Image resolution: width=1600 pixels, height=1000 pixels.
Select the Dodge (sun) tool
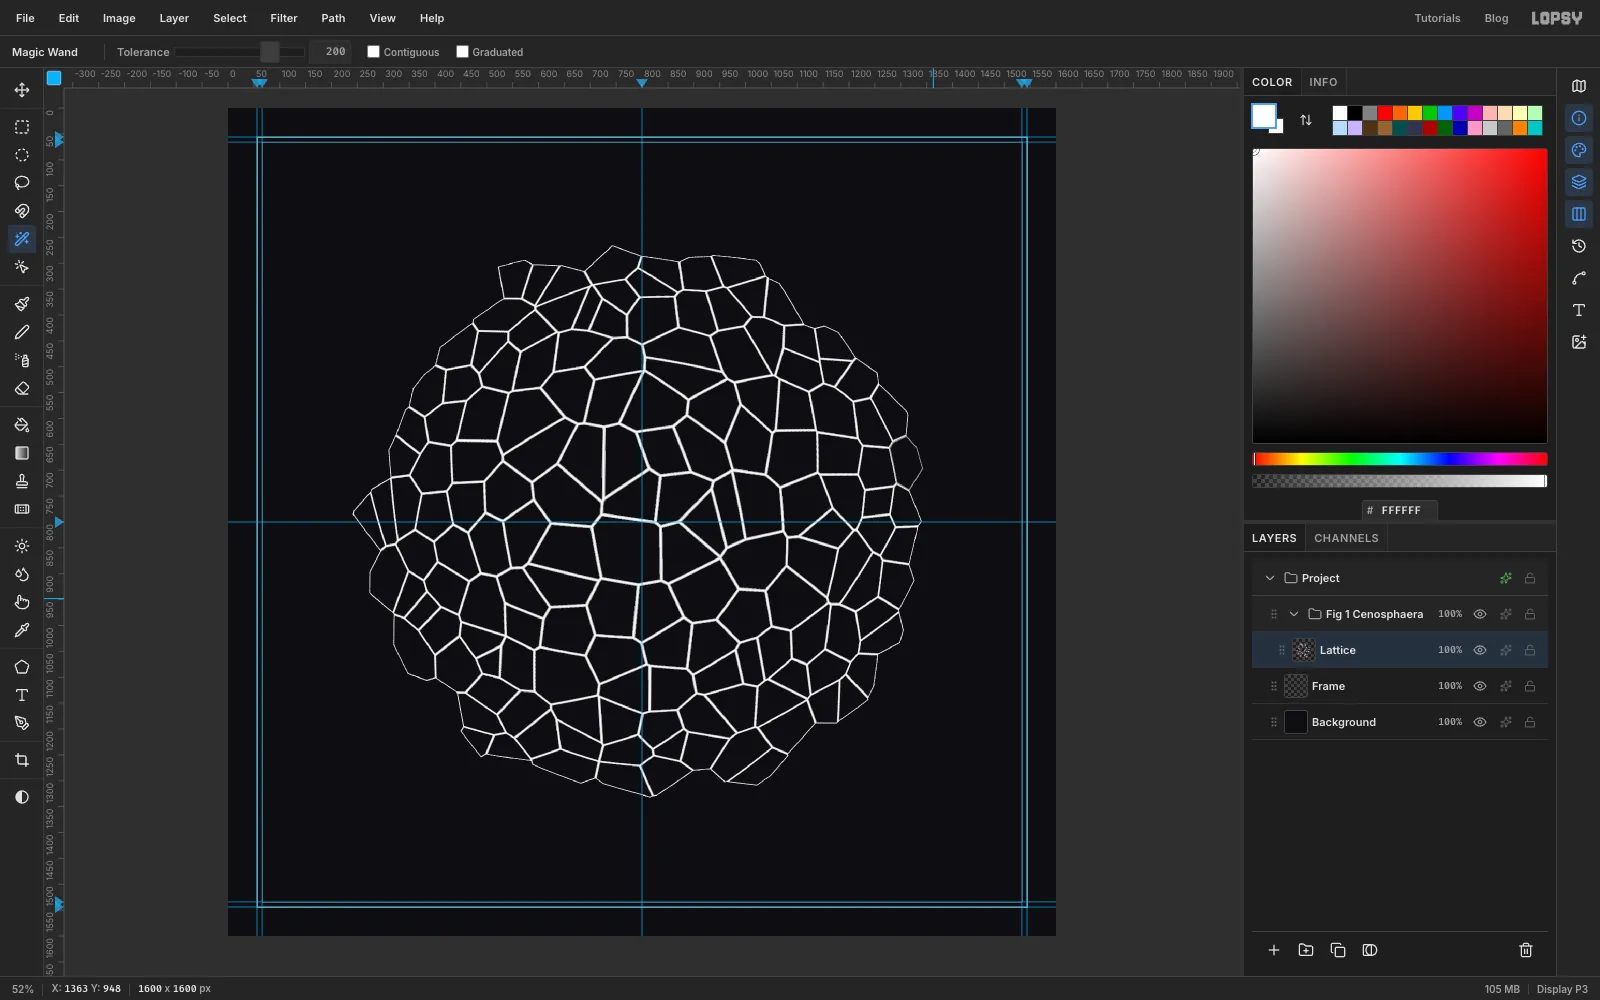point(22,546)
